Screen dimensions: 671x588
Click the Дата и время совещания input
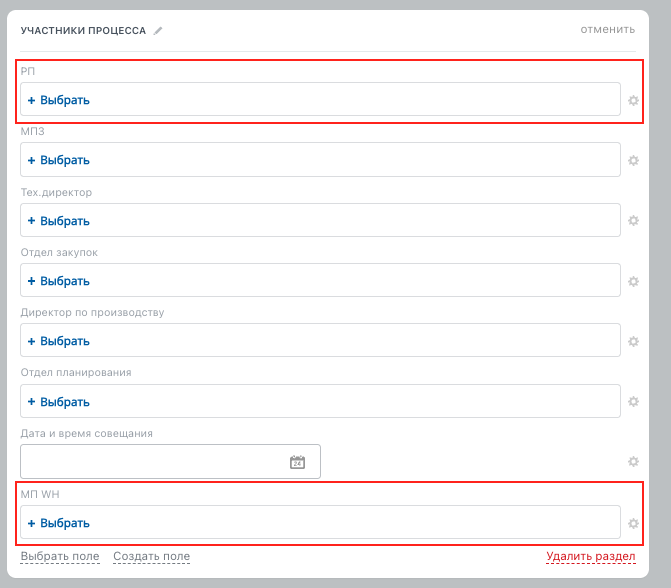pyautogui.click(x=150, y=462)
